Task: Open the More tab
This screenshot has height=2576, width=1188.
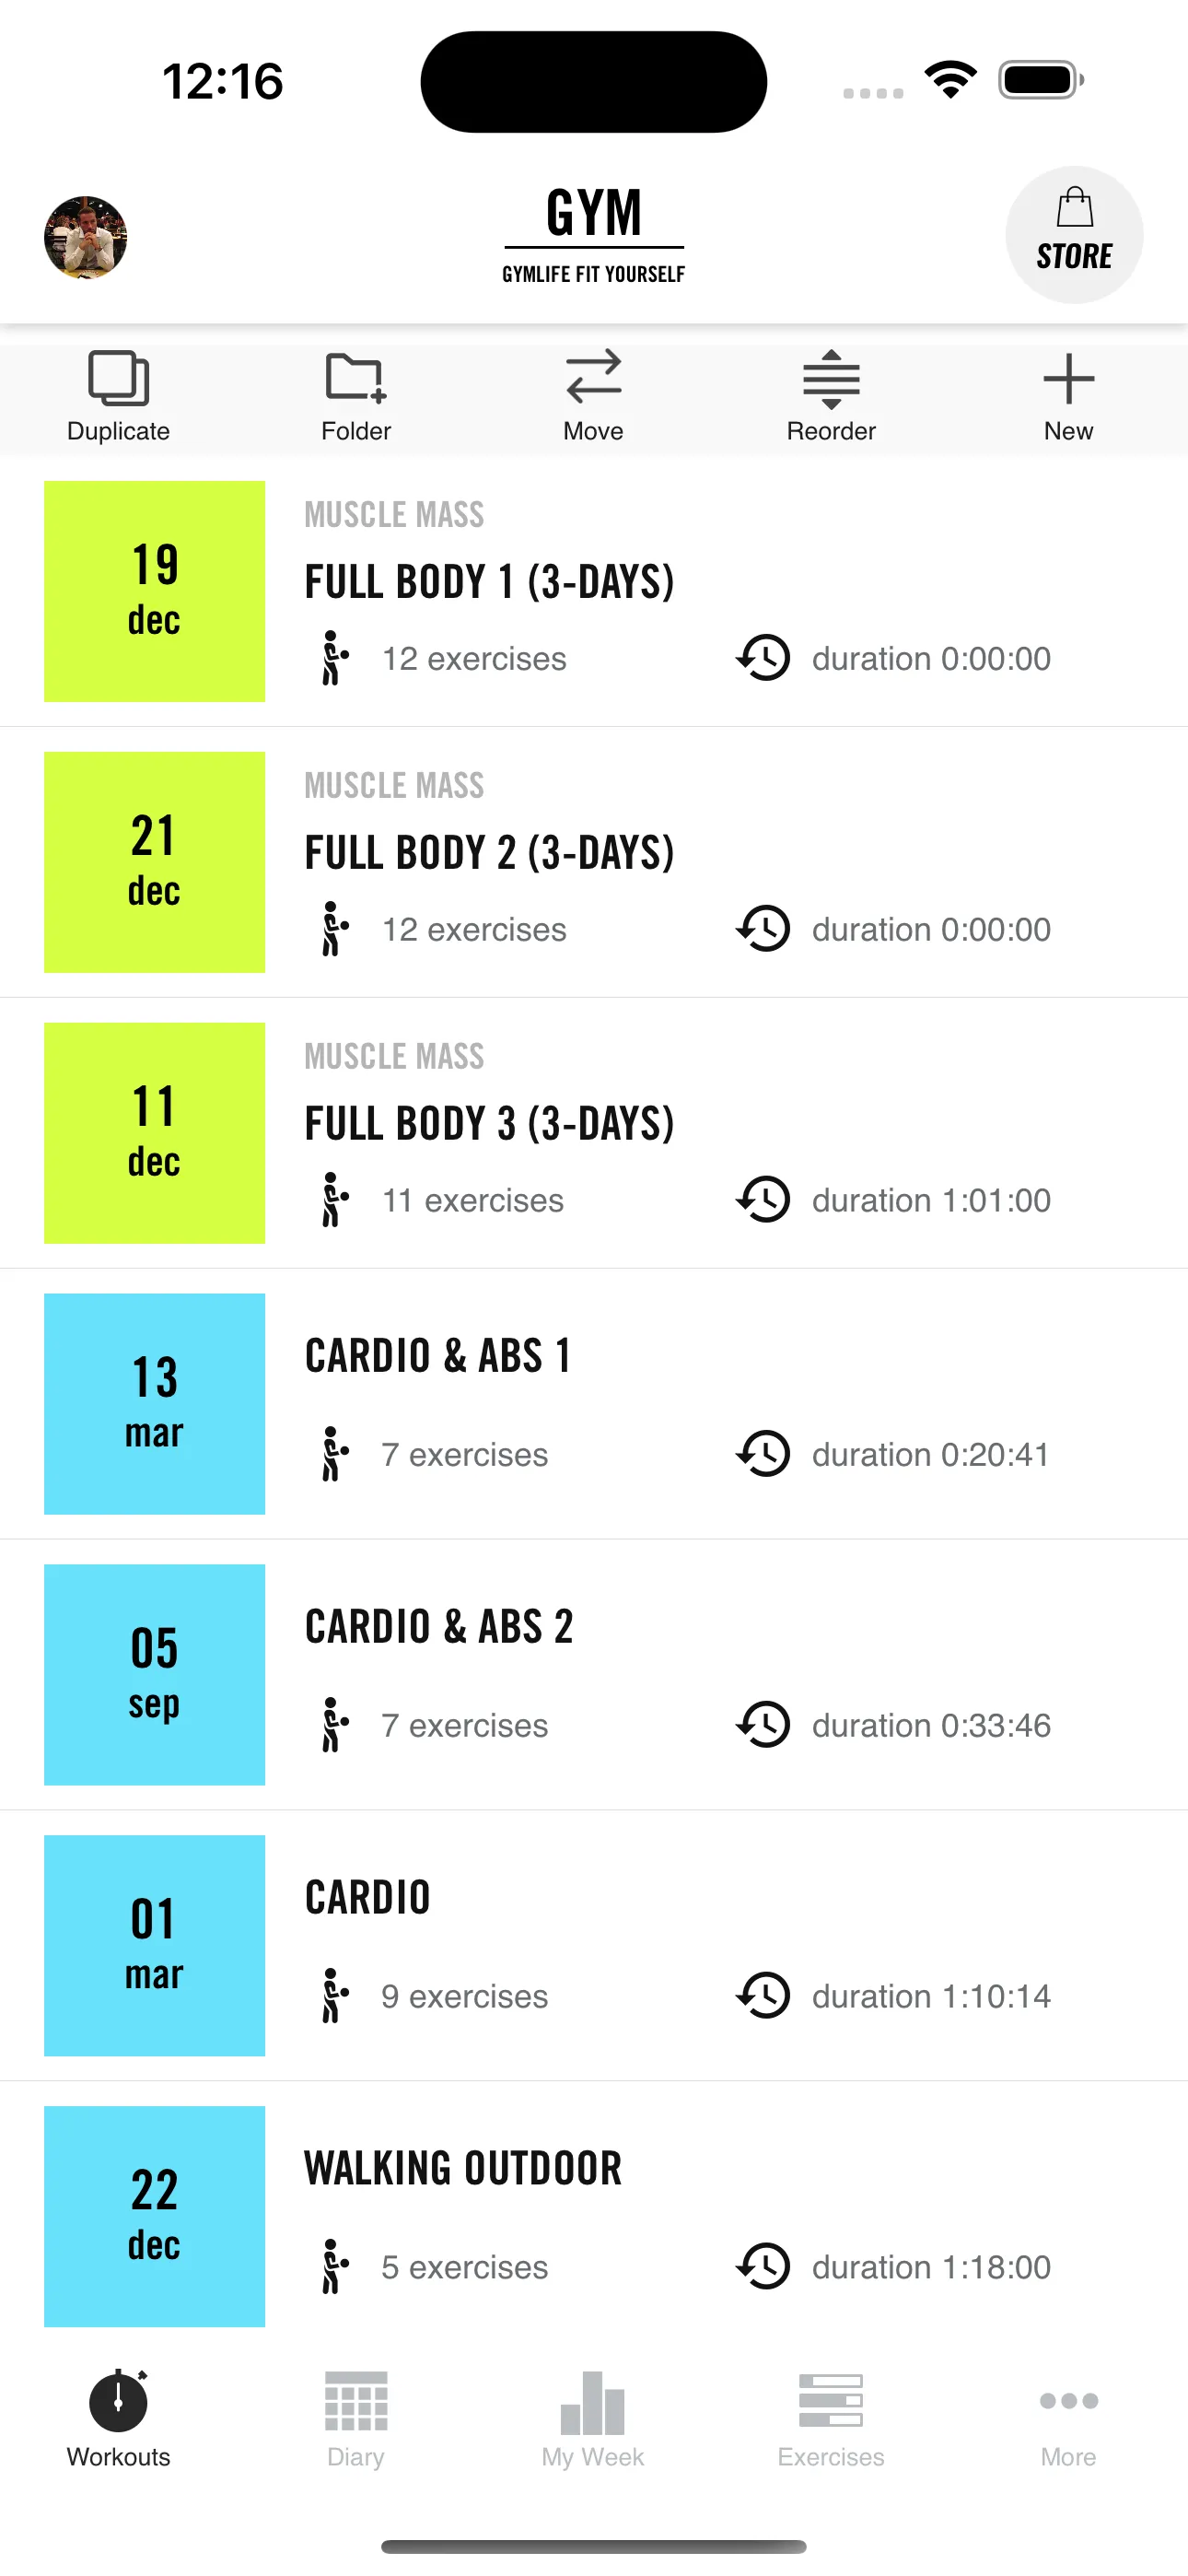Action: point(1068,2416)
